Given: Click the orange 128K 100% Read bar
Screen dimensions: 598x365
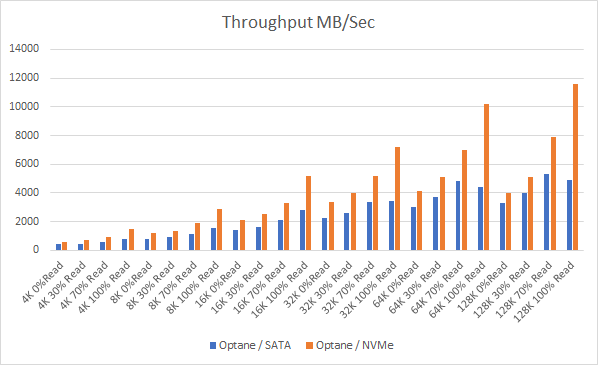Looking at the screenshot, I should click(x=575, y=167).
